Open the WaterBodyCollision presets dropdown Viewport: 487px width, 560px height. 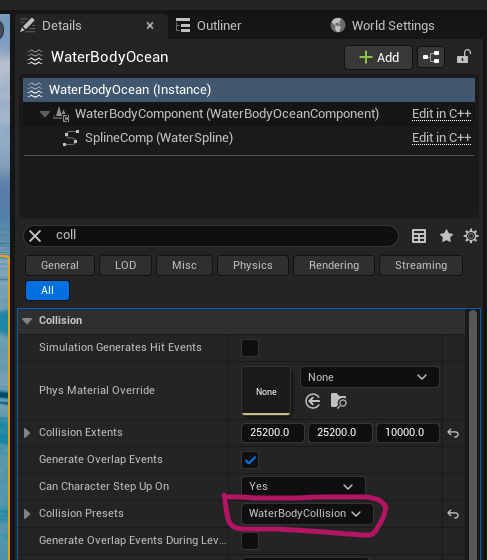[307, 514]
